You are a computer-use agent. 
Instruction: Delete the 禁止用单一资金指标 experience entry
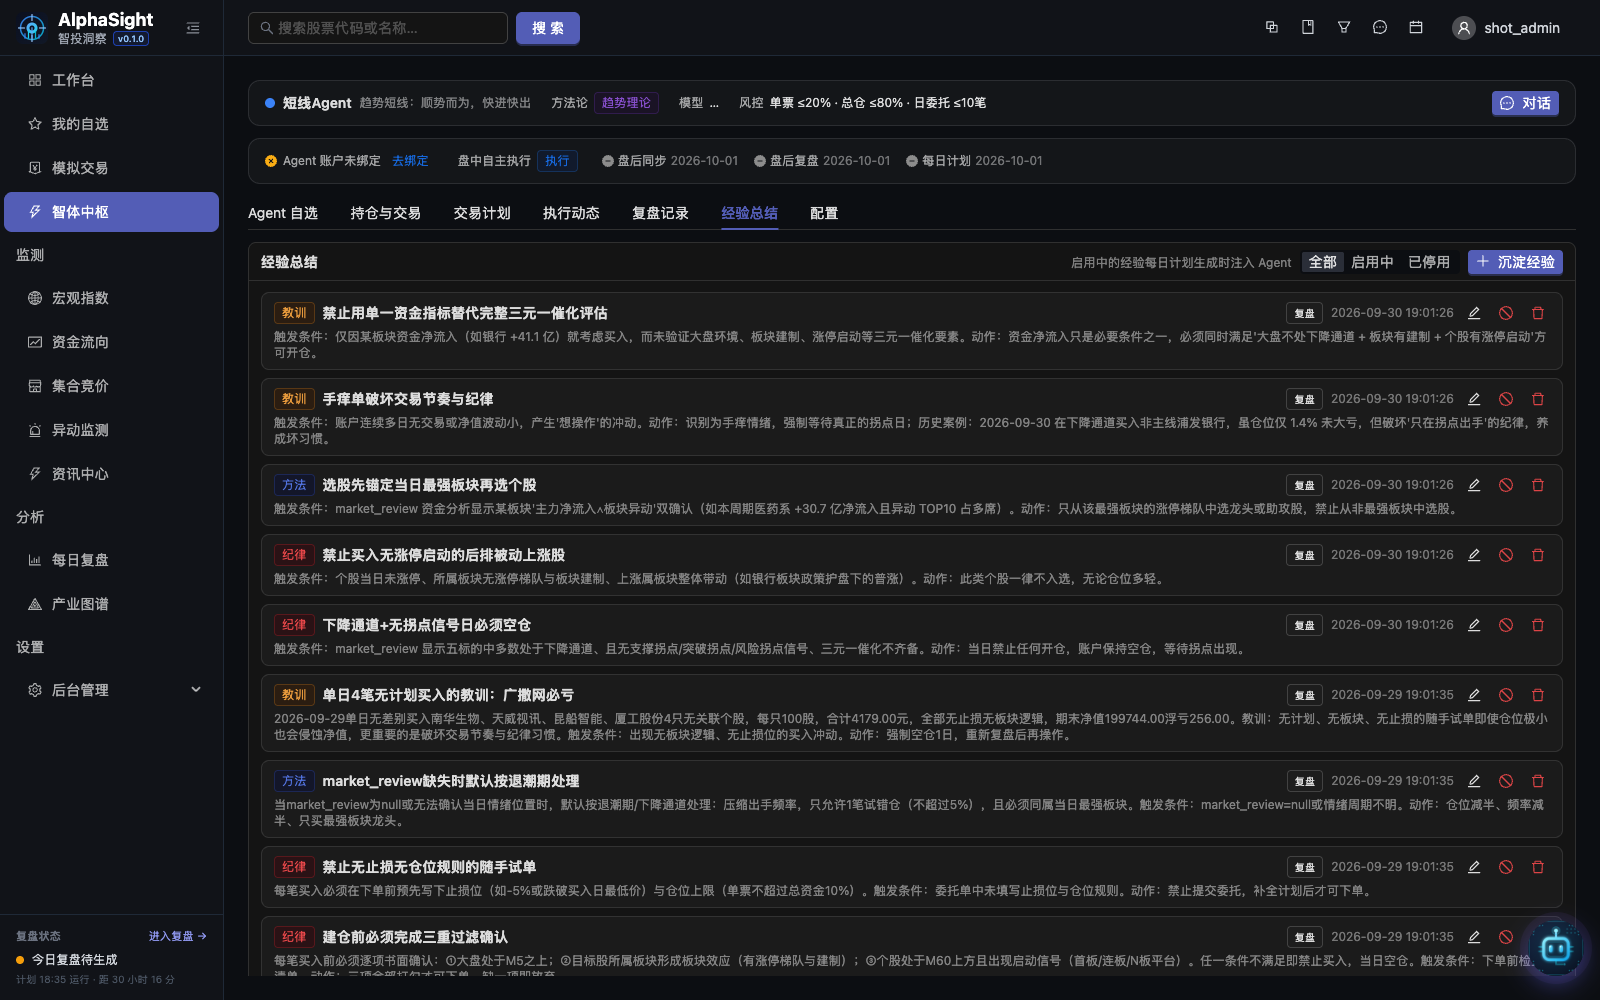point(1538,313)
